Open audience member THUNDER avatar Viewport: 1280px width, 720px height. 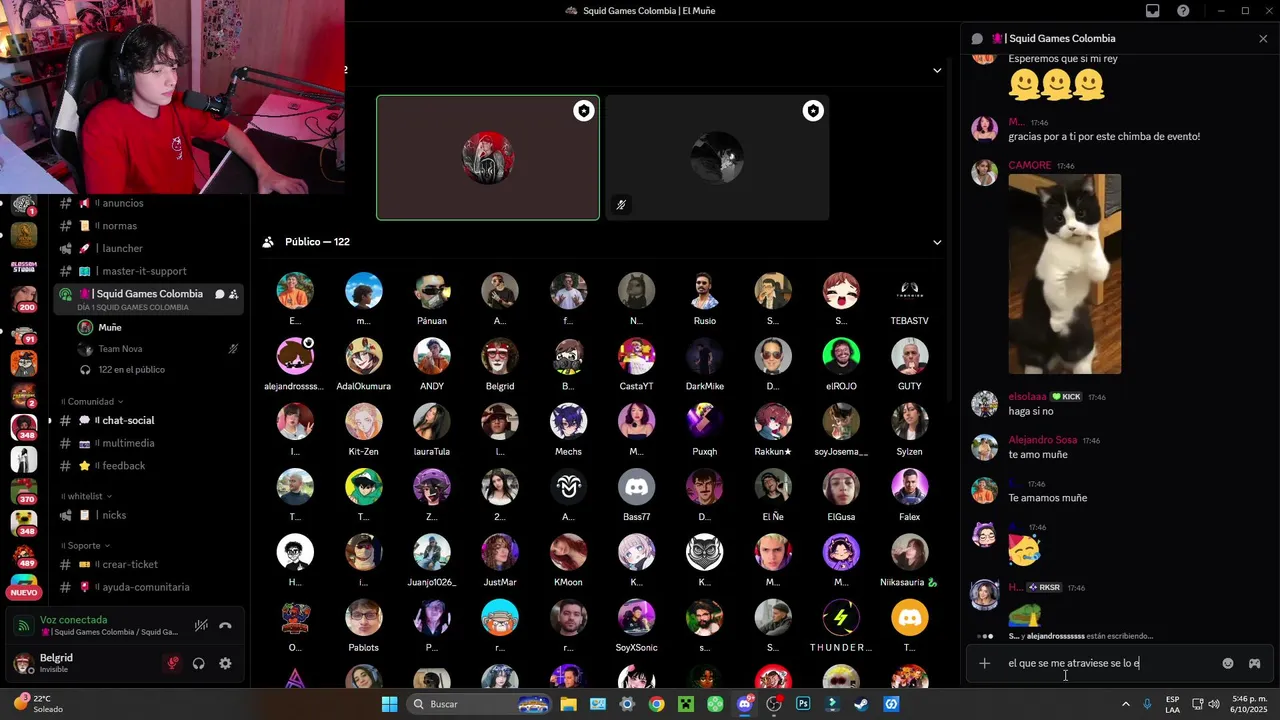(841, 618)
